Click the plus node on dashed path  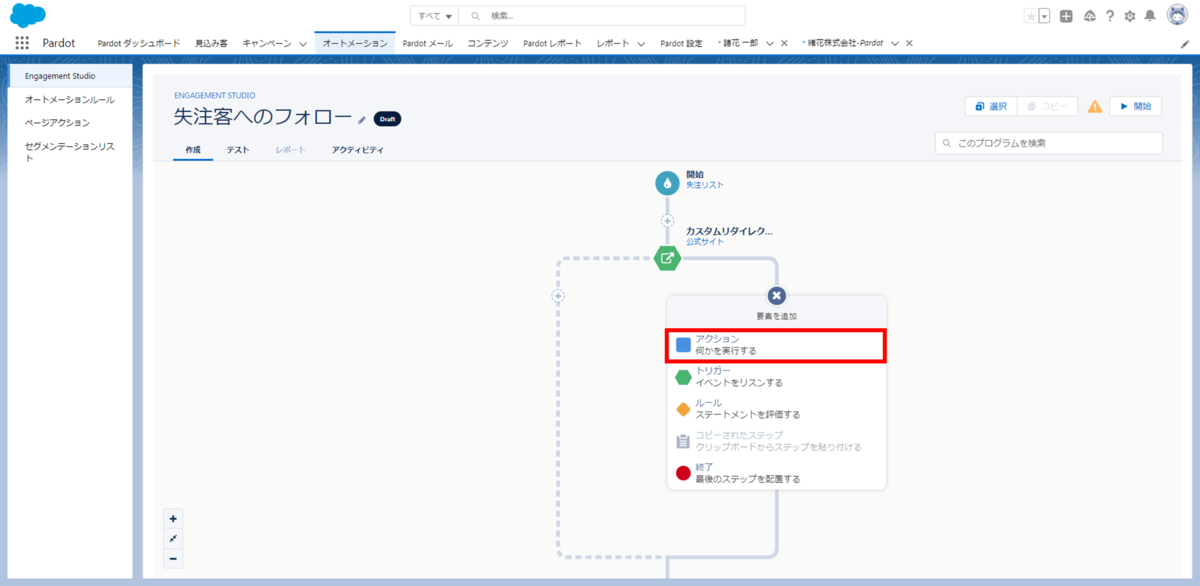[558, 296]
